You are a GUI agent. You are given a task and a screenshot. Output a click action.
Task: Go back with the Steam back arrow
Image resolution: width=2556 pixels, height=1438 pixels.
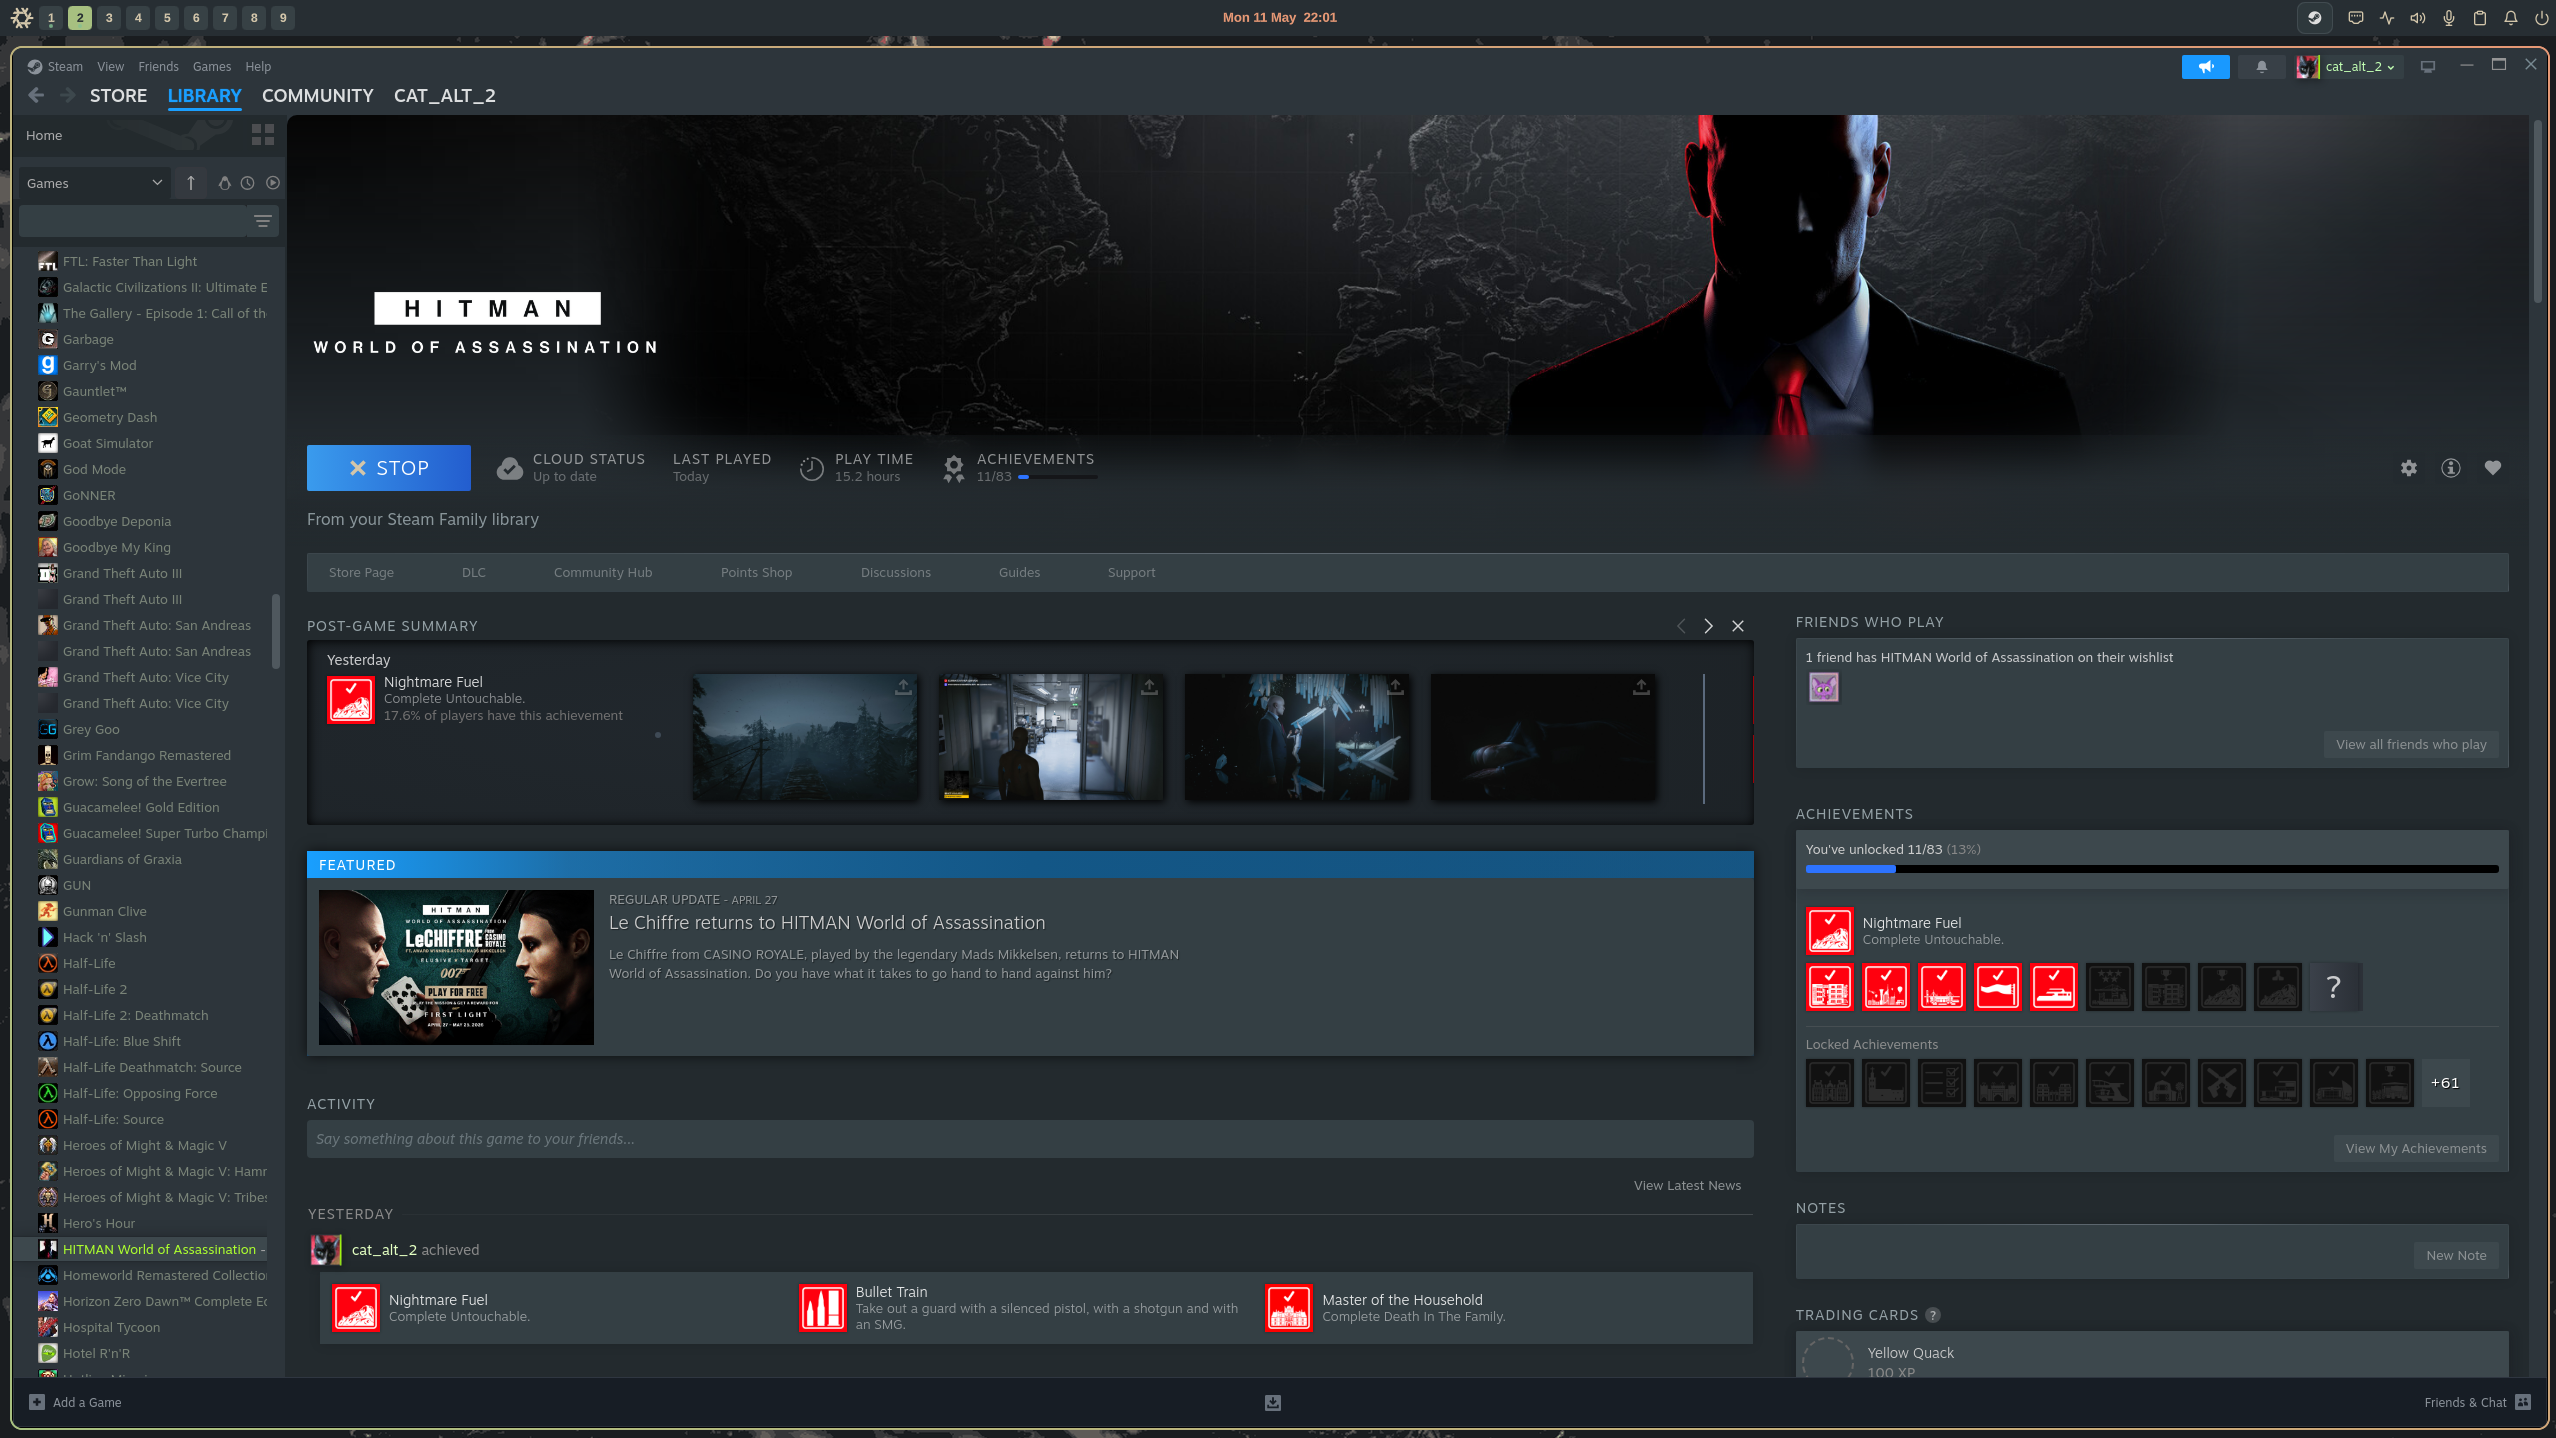[x=36, y=95]
